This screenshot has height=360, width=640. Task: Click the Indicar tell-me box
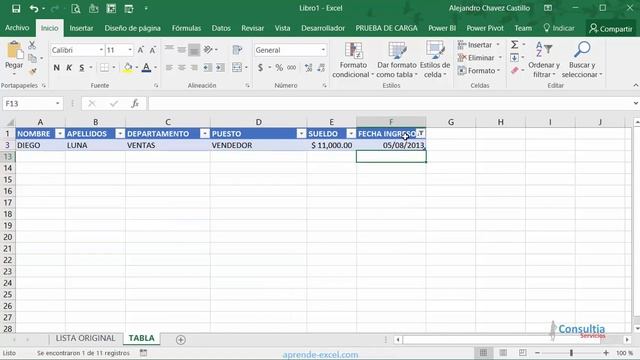559,28
